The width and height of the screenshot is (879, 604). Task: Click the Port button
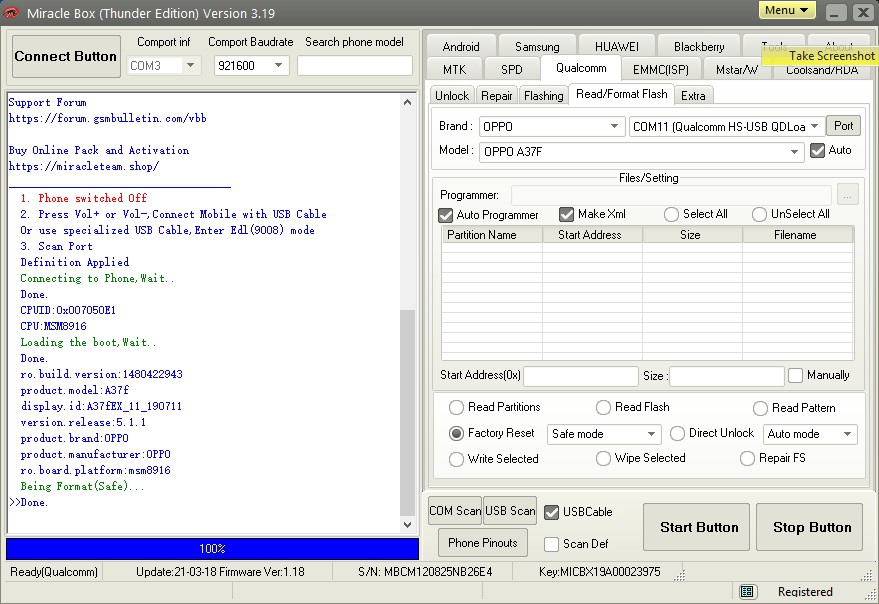(x=843, y=126)
